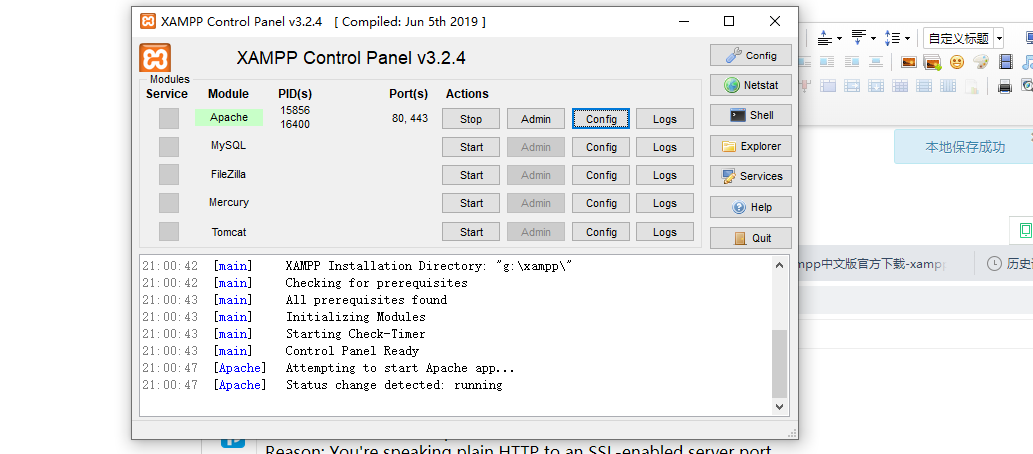
Task: Start the MySQL module
Action: click(x=471, y=147)
